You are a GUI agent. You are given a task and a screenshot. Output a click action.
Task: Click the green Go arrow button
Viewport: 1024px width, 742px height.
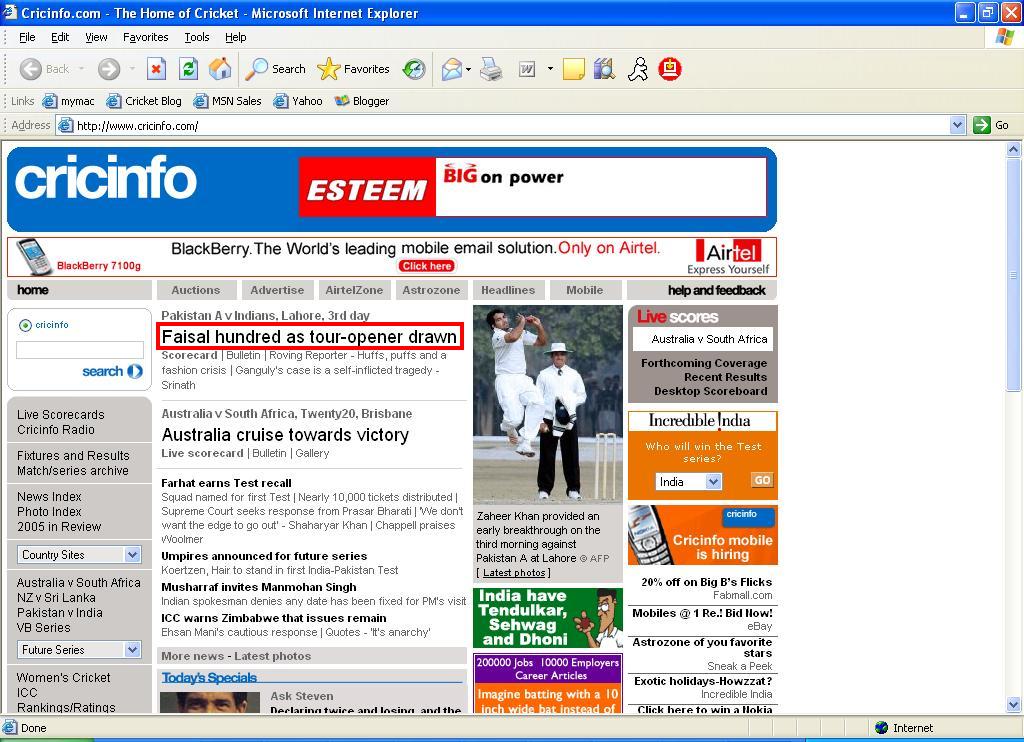[982, 125]
